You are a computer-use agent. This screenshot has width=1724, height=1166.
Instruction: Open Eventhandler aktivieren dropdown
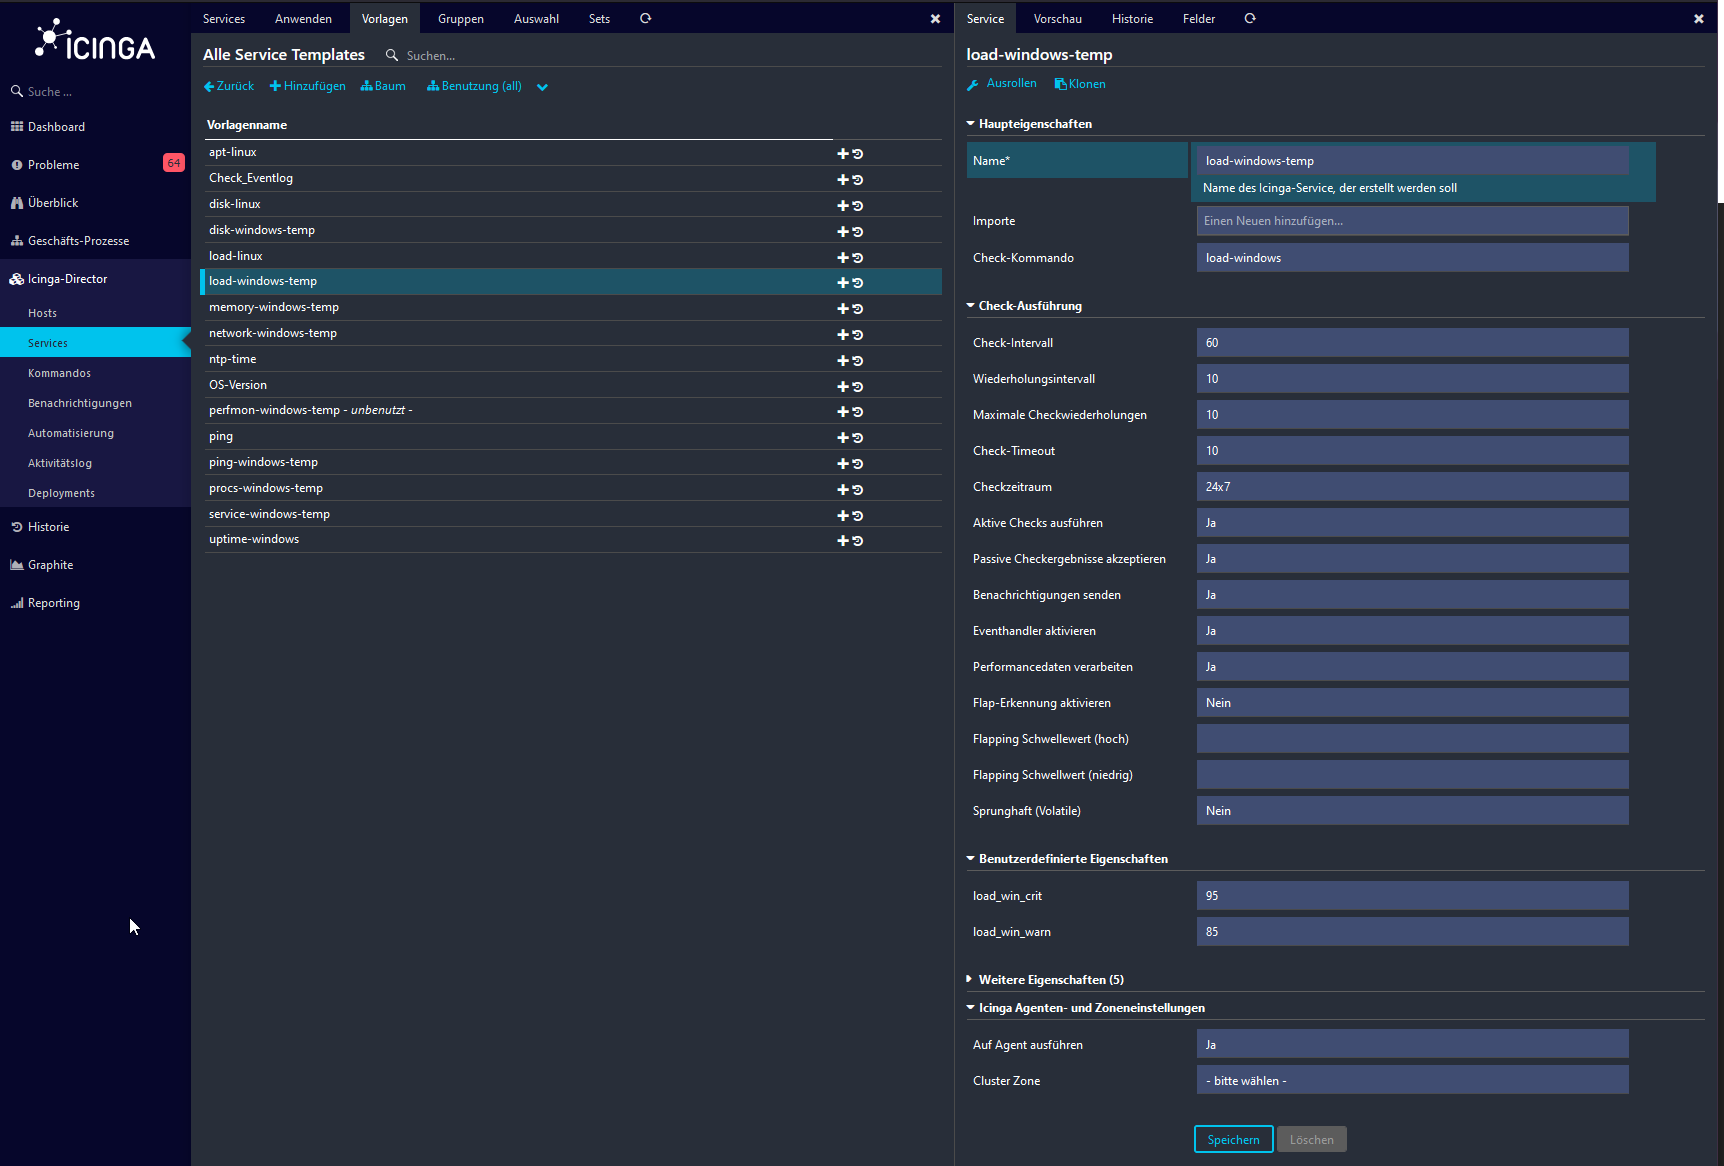pyautogui.click(x=1412, y=631)
